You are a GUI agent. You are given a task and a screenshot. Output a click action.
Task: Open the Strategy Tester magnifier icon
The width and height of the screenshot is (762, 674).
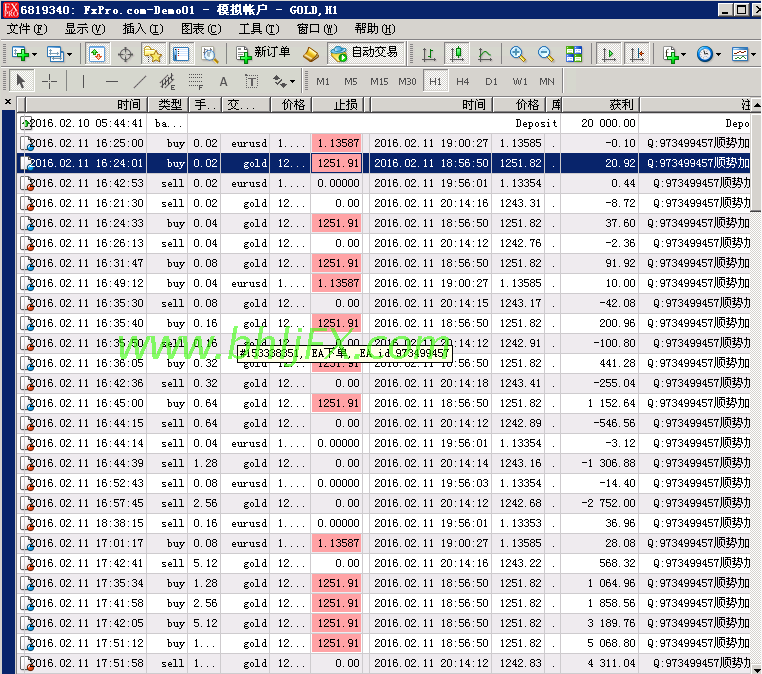coord(209,54)
